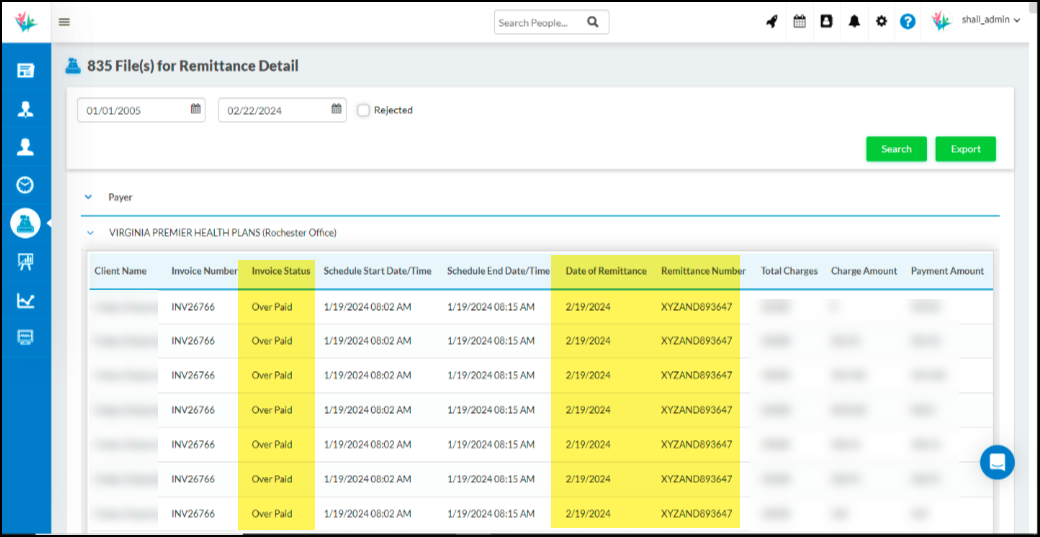This screenshot has height=537, width=1040.
Task: Enable the Rejected checkbox
Action: pos(364,110)
